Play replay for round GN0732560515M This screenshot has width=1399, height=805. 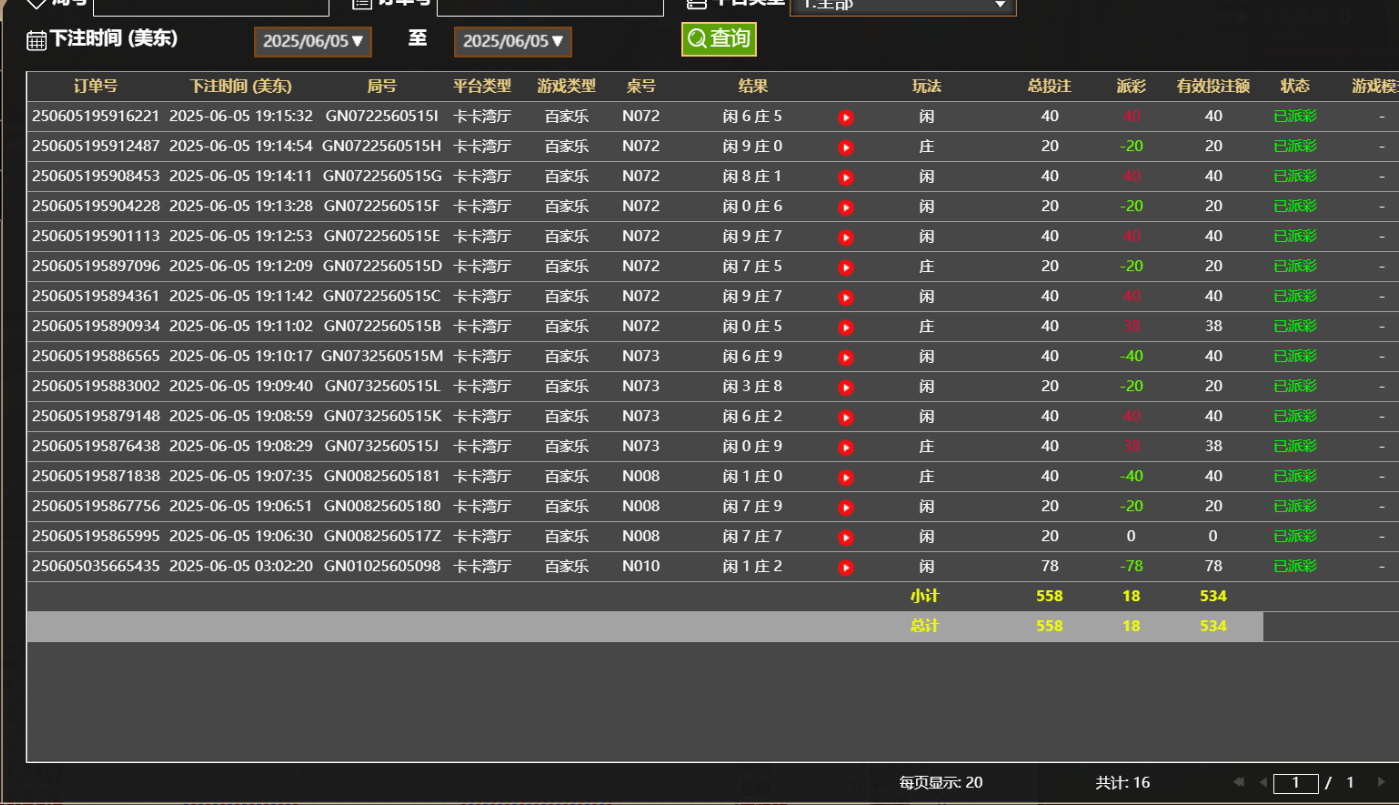(846, 357)
